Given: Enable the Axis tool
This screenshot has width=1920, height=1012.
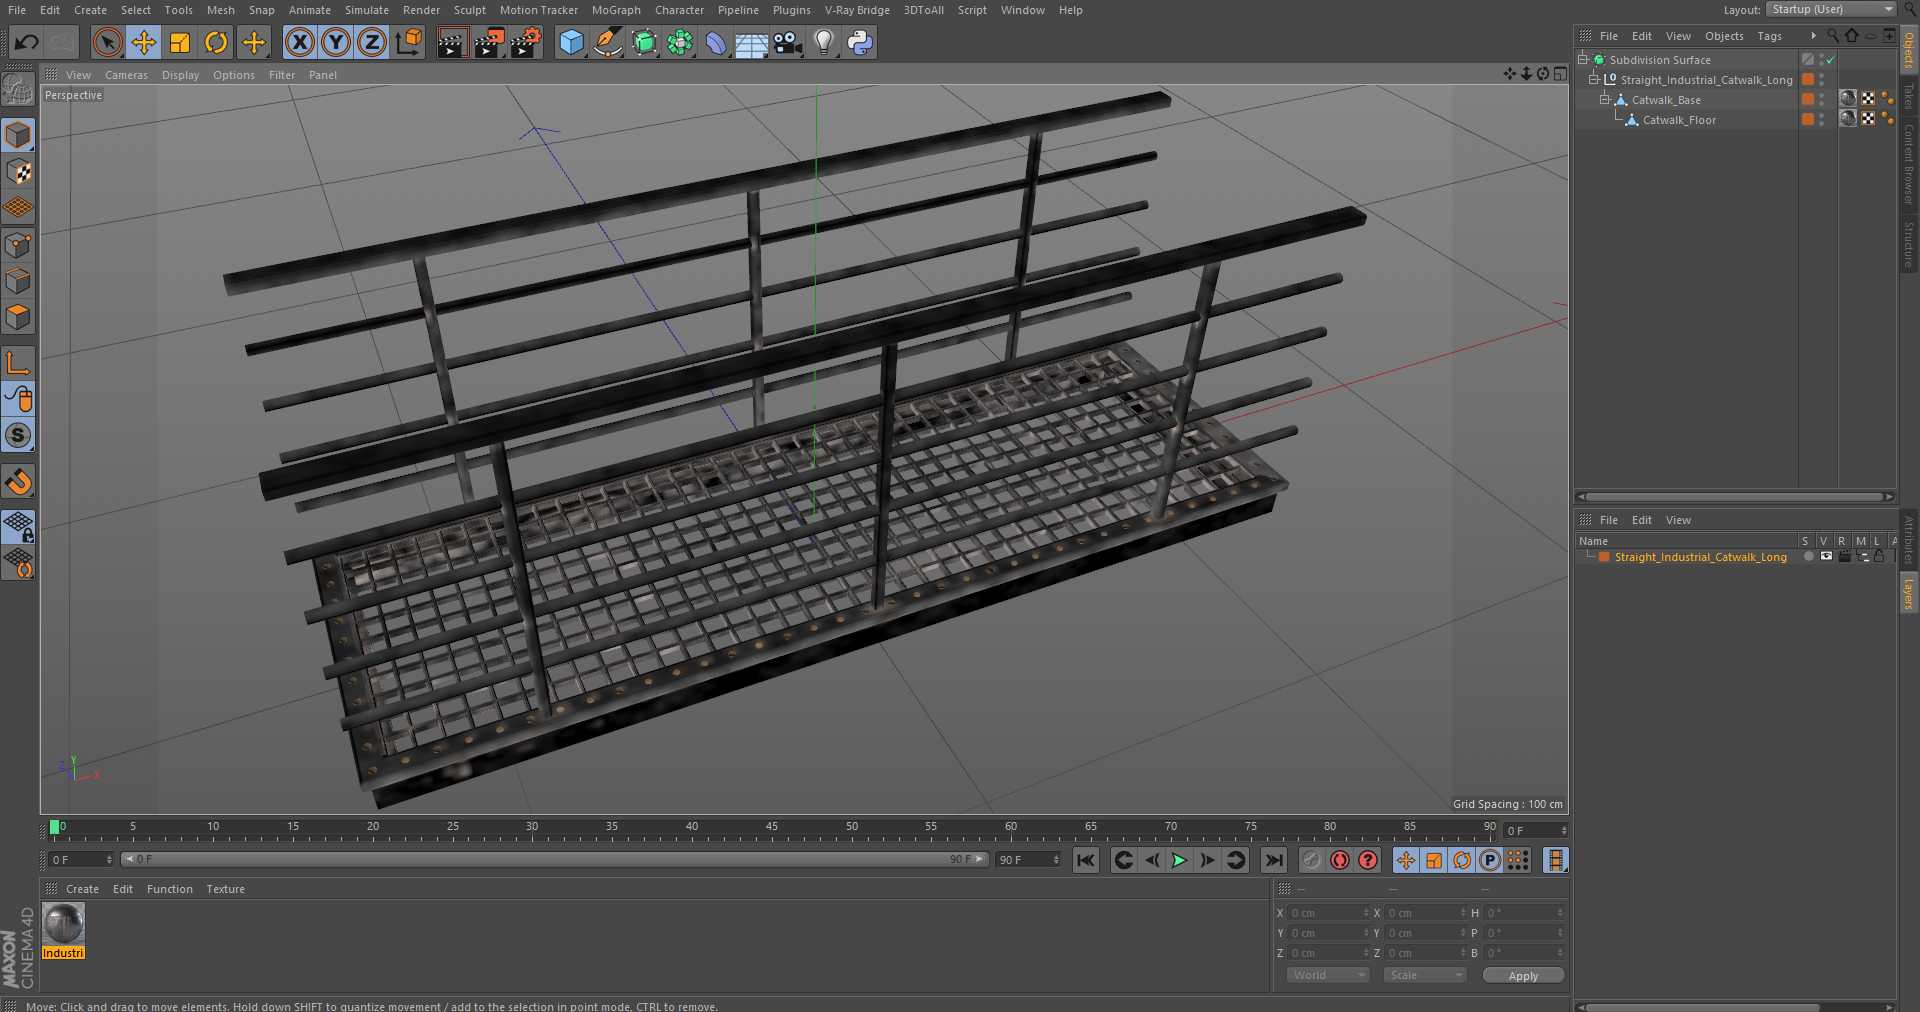Looking at the screenshot, I should (18, 363).
